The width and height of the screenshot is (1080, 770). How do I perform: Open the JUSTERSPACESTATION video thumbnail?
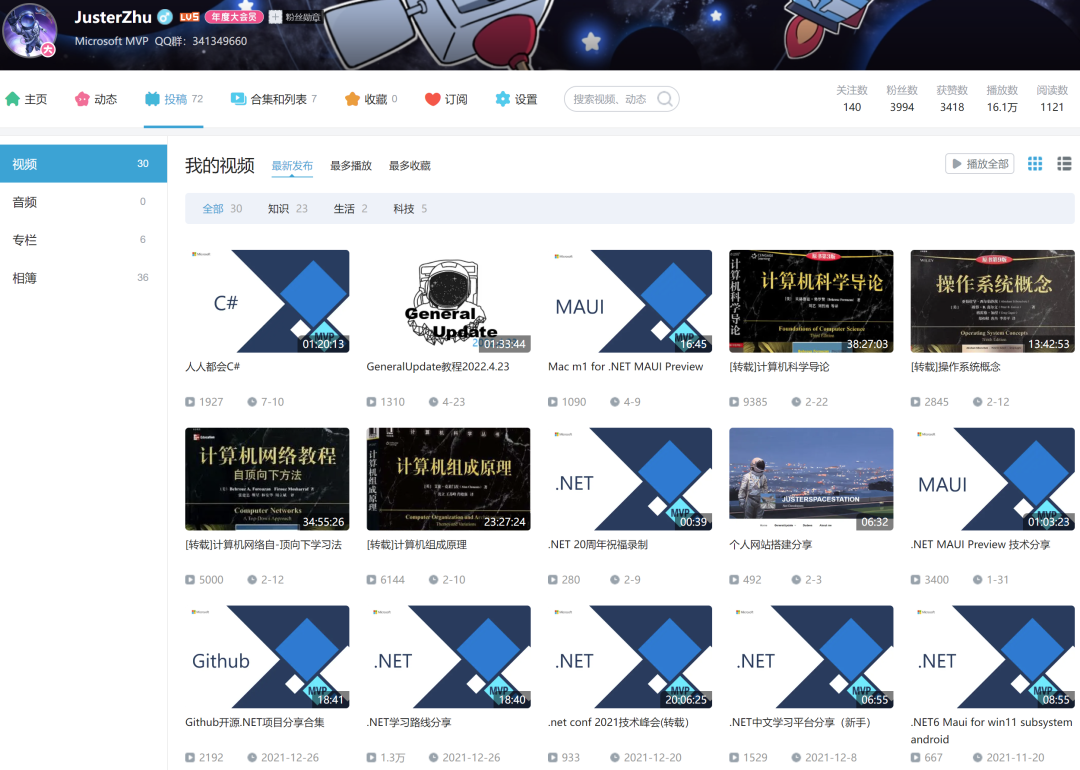pos(811,479)
